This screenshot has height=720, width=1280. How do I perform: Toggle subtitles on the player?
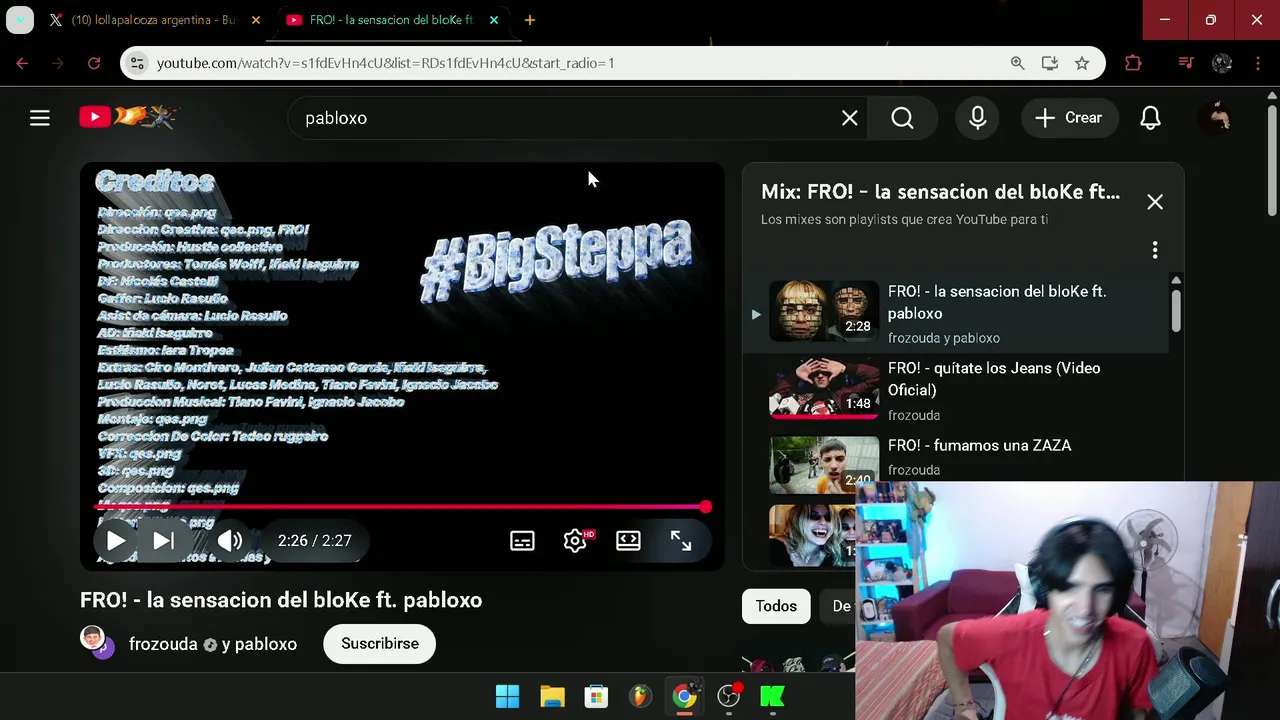pyautogui.click(x=522, y=541)
